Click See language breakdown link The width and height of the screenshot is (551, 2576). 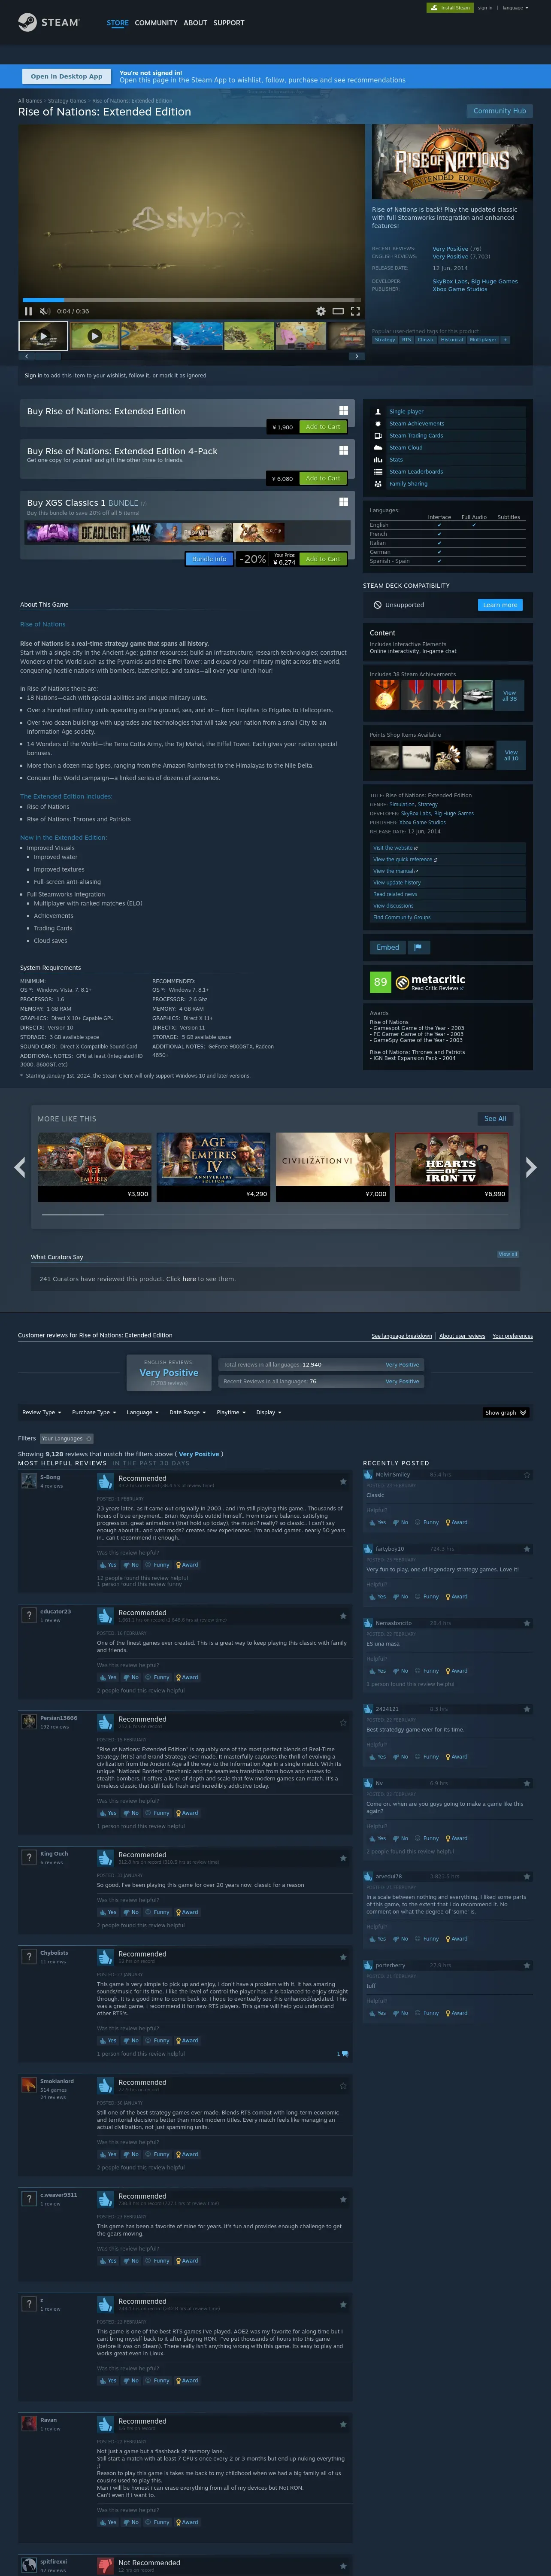402,1336
